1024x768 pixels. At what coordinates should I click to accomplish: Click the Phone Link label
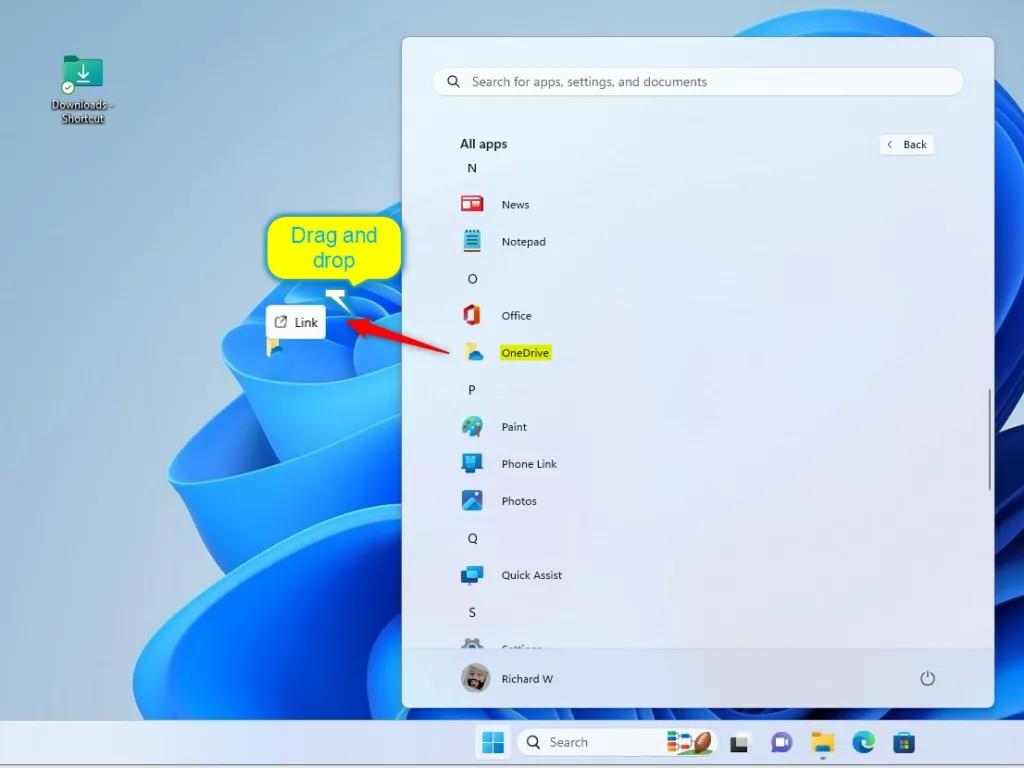click(x=529, y=464)
